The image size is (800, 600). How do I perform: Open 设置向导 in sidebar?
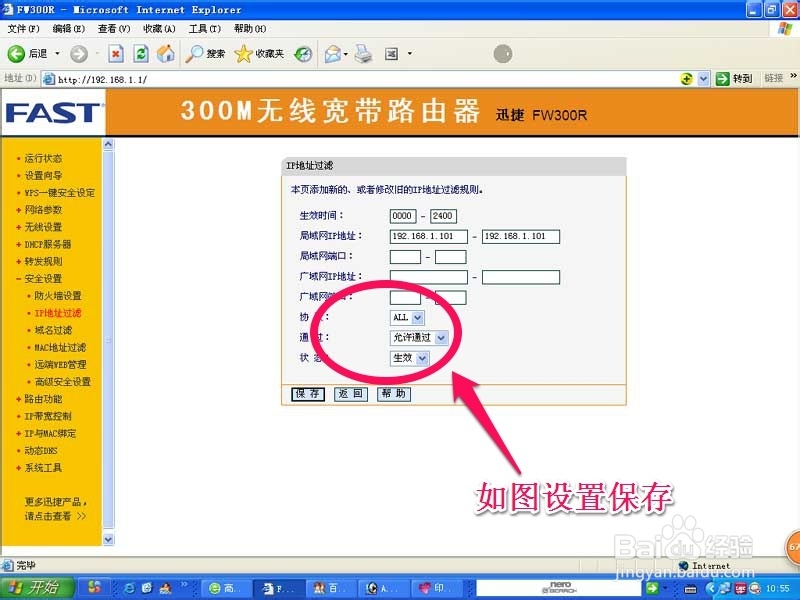click(x=43, y=176)
